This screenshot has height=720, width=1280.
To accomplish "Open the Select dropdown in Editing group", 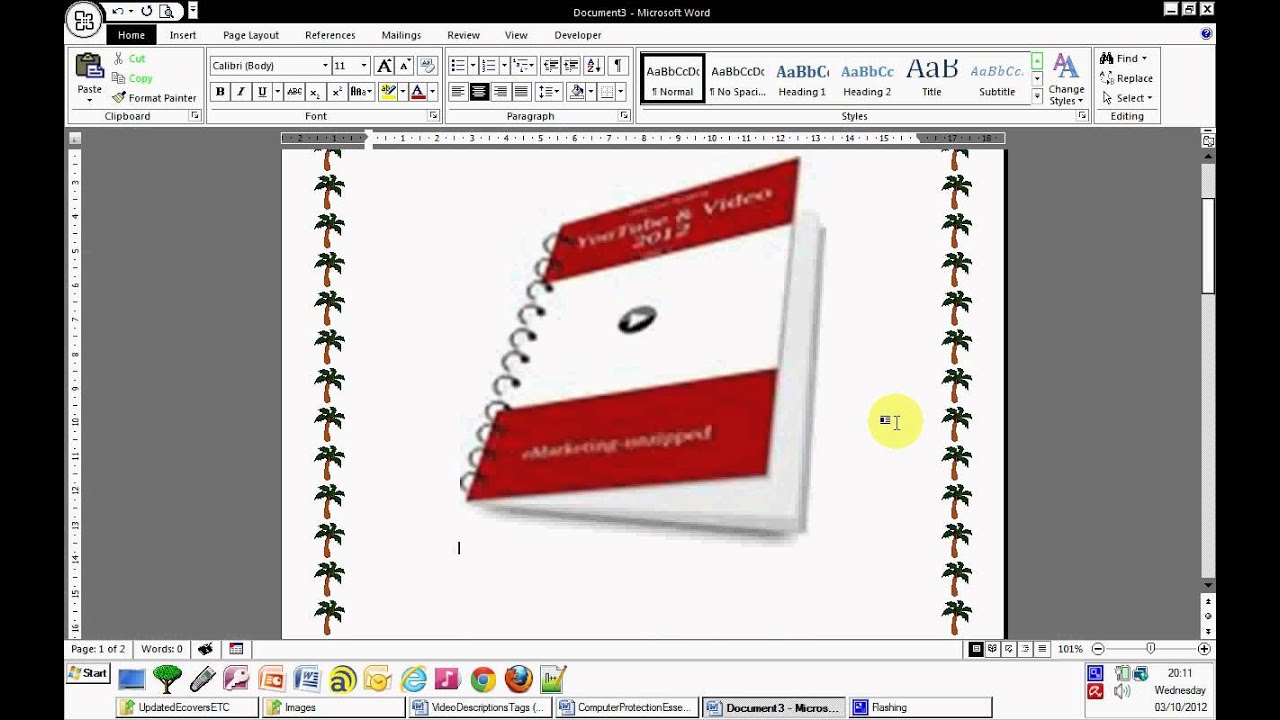I will (1127, 98).
